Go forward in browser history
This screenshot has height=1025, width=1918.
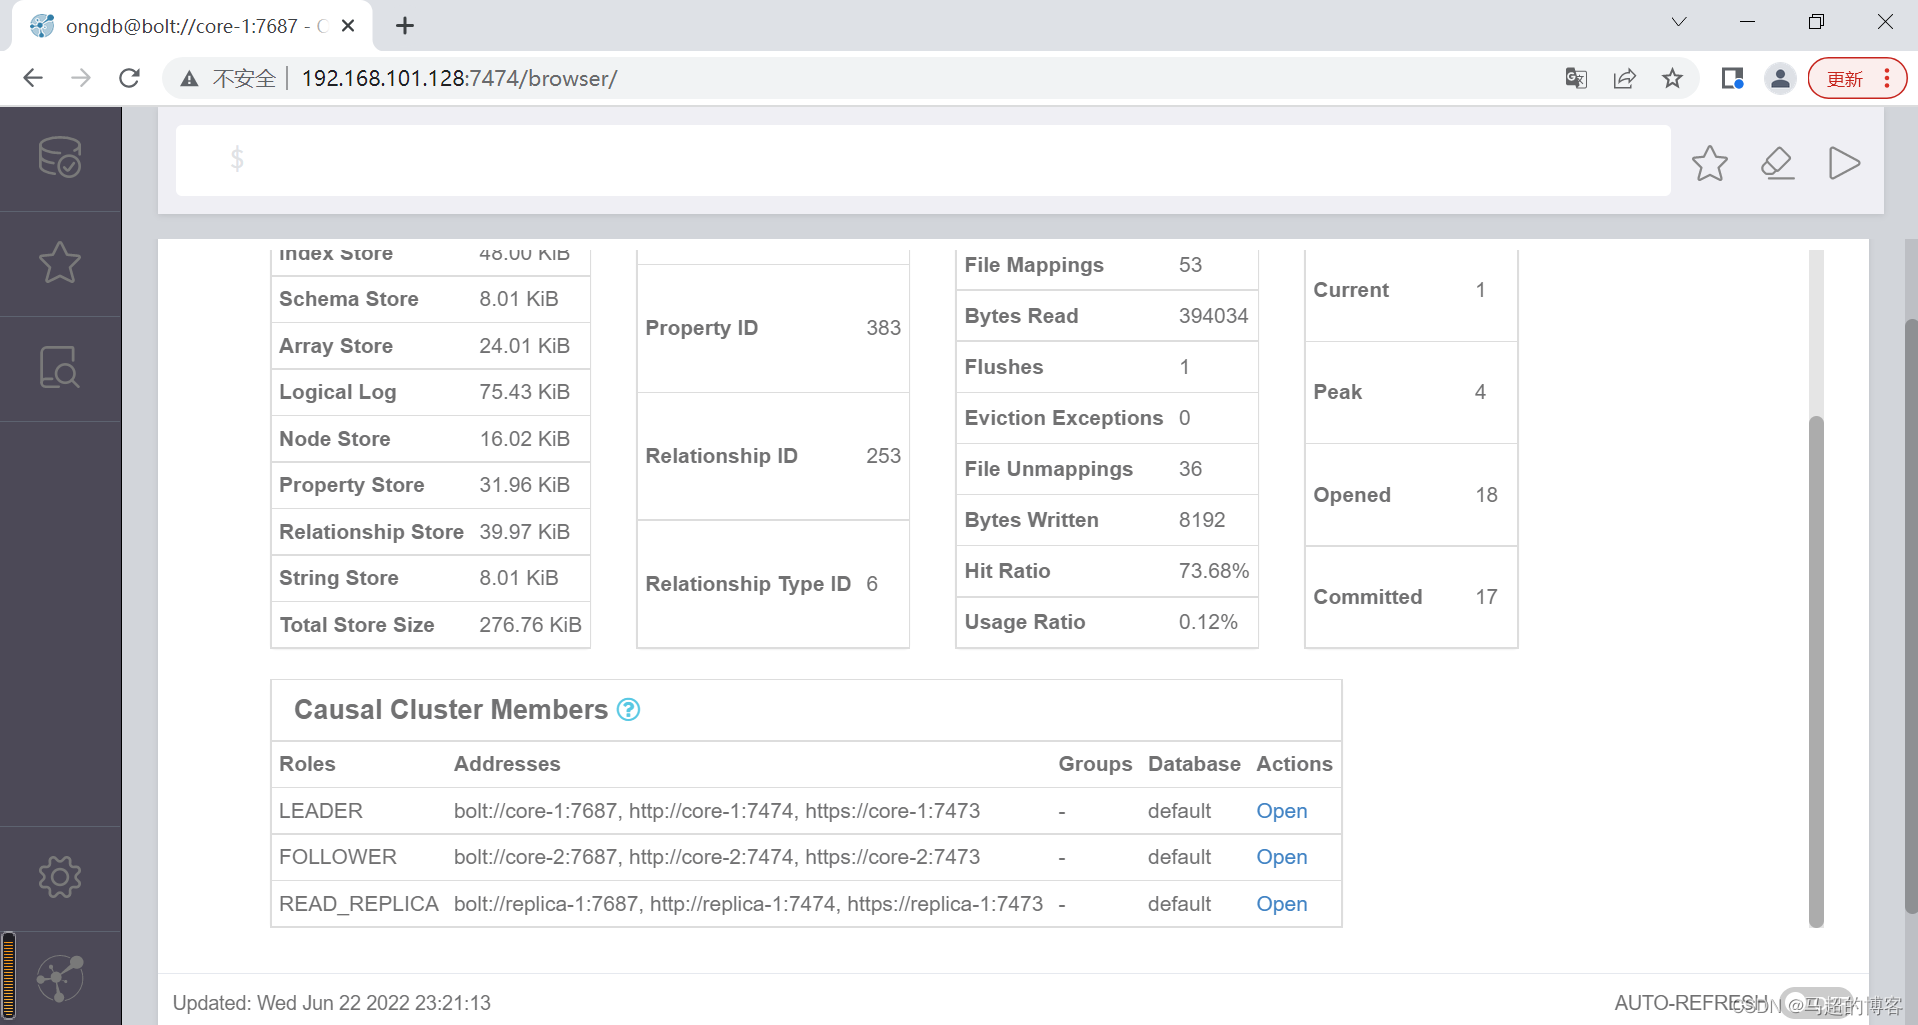tap(81, 78)
